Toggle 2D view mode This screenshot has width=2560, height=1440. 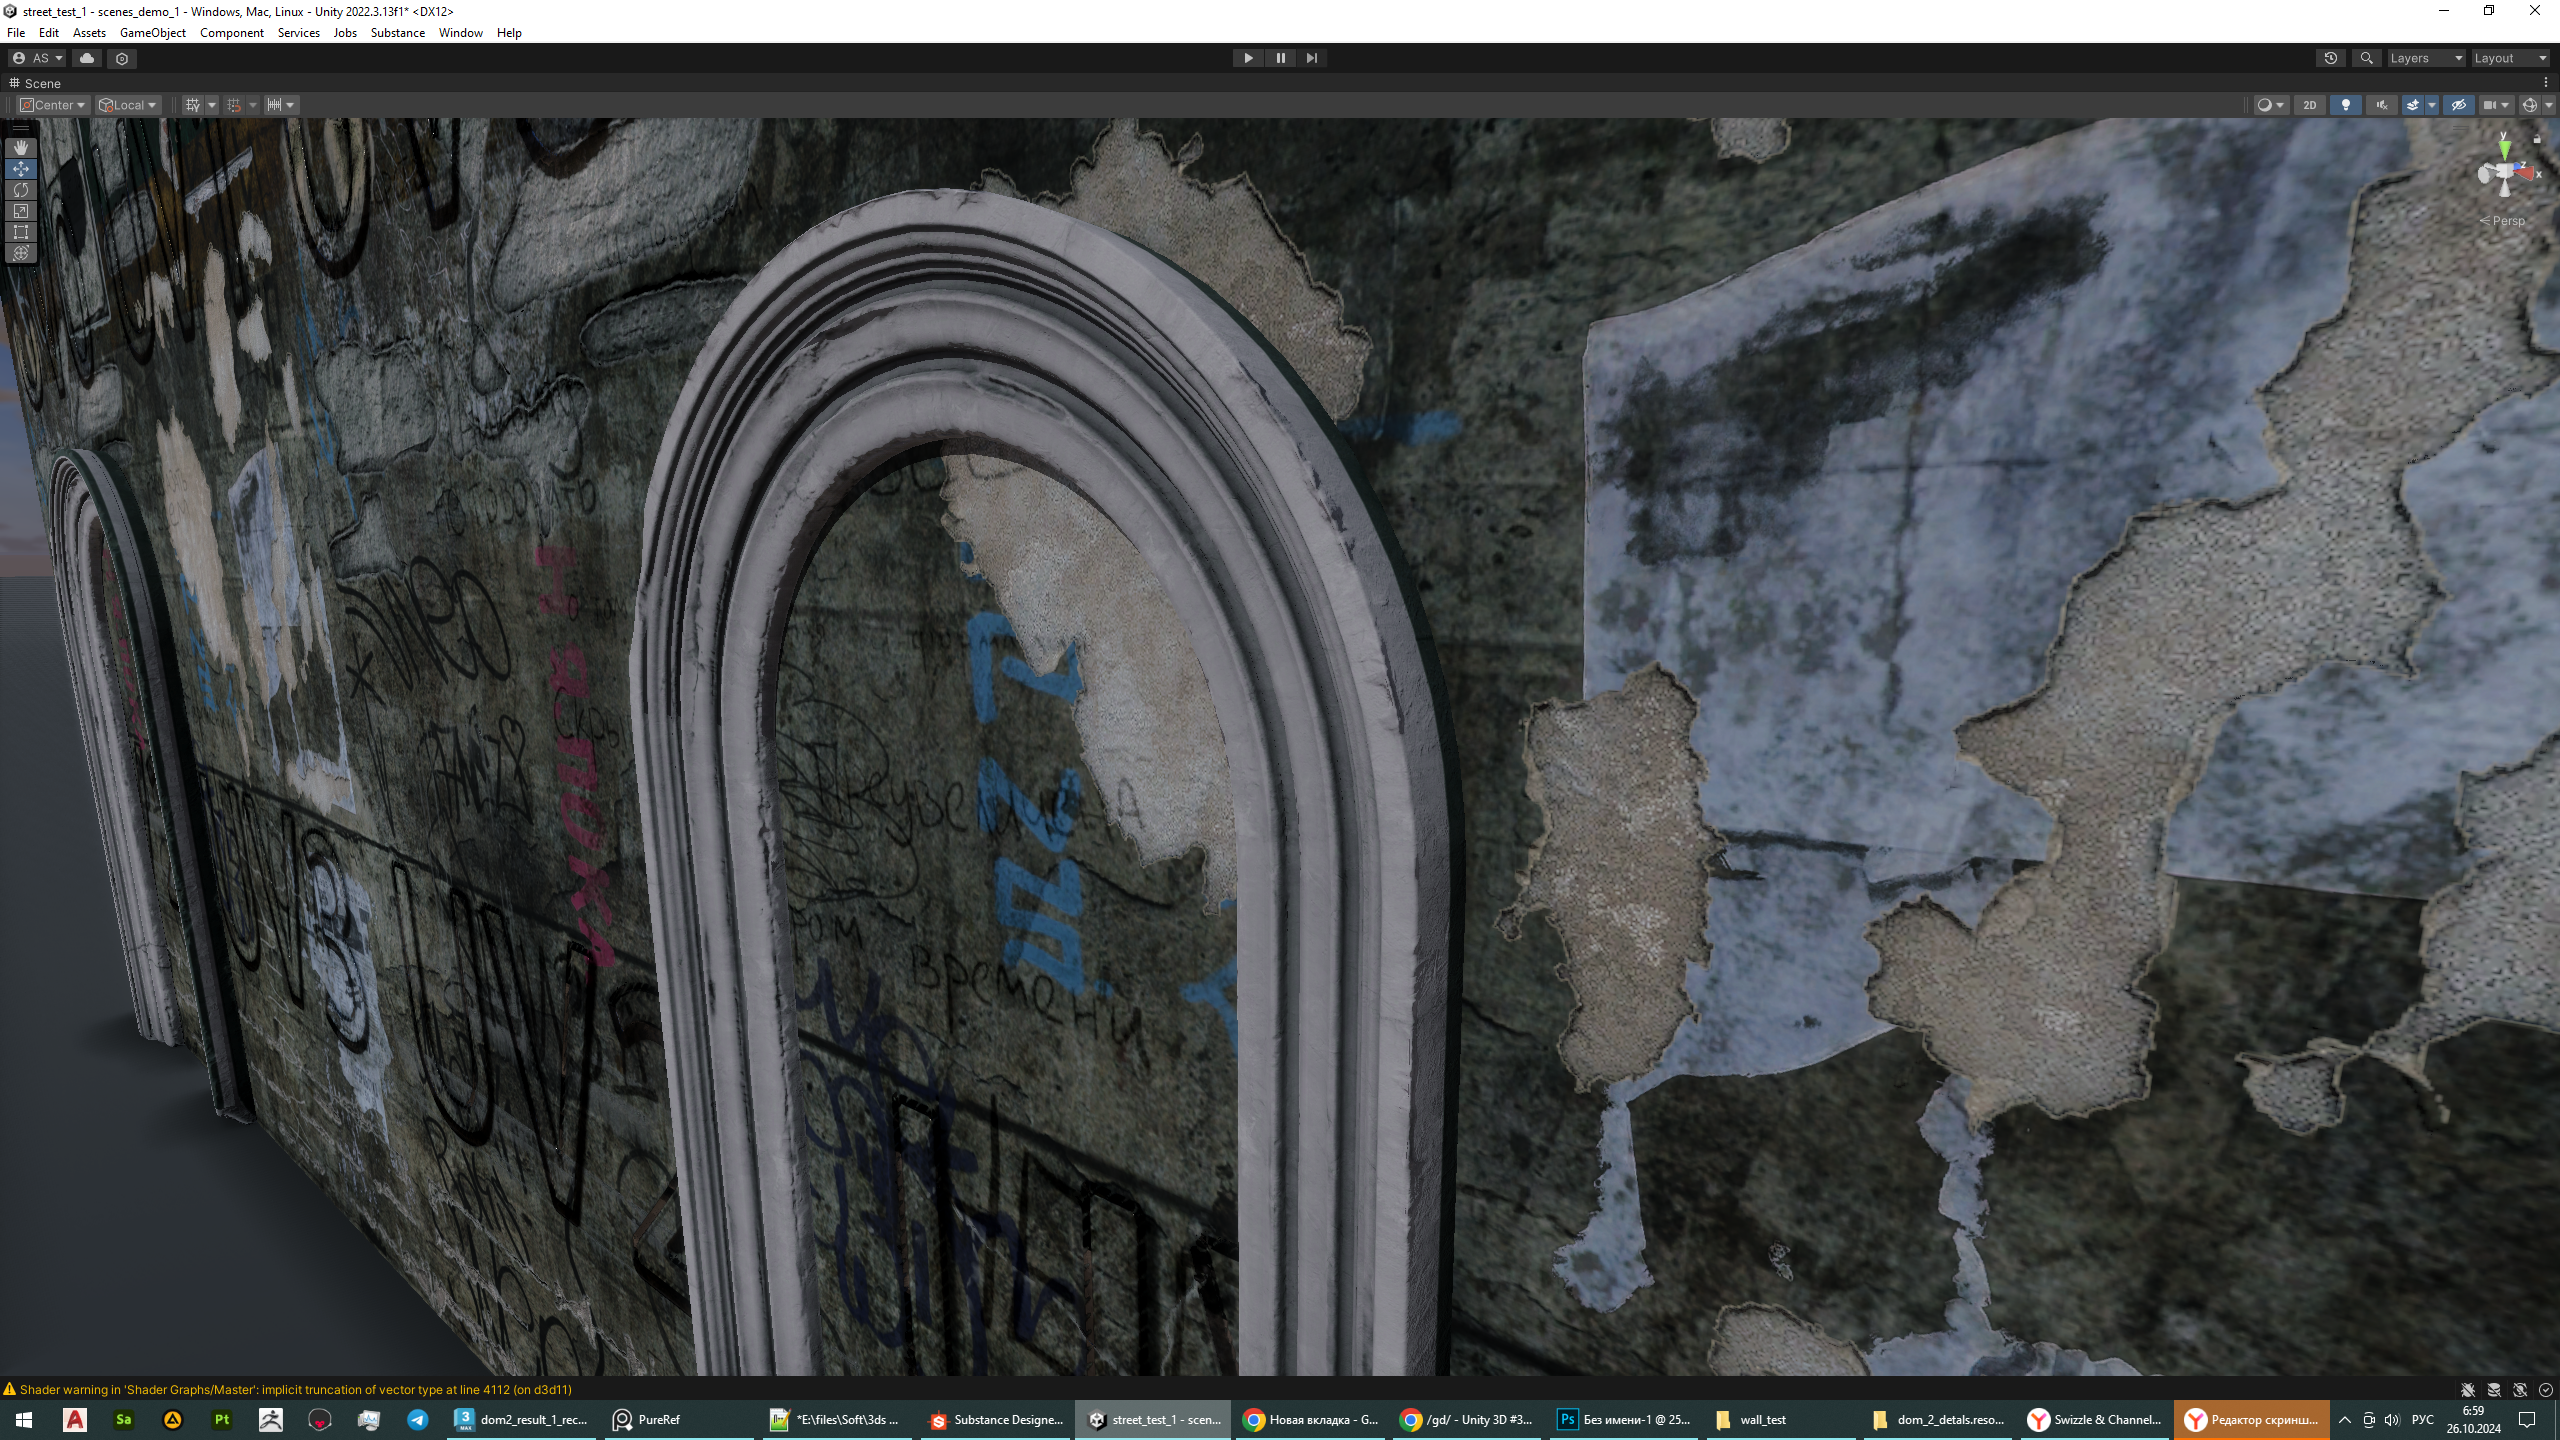point(2309,105)
